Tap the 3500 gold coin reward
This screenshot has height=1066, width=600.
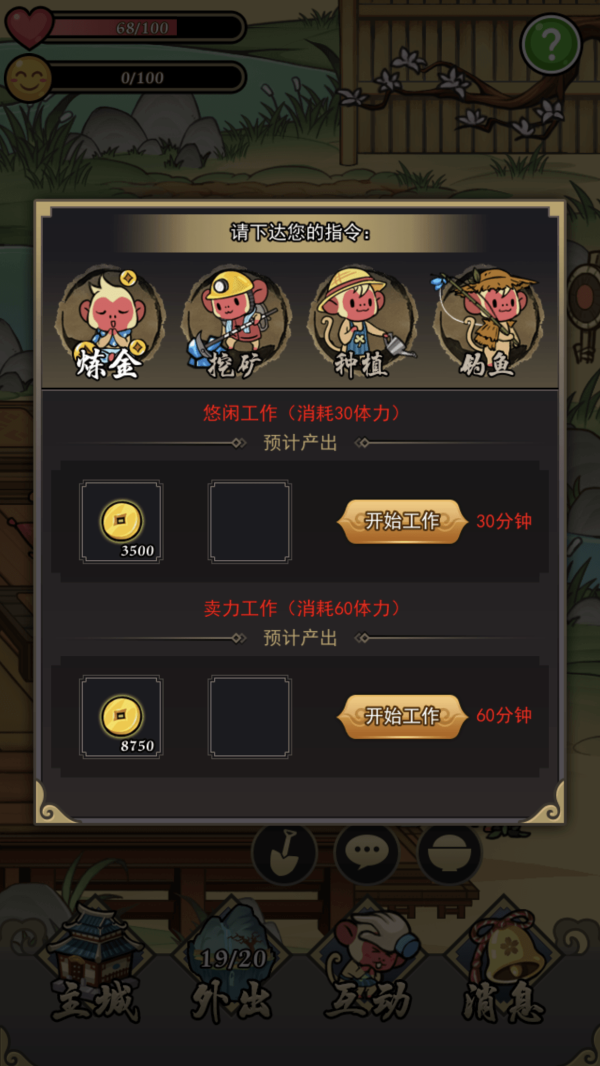(121, 521)
